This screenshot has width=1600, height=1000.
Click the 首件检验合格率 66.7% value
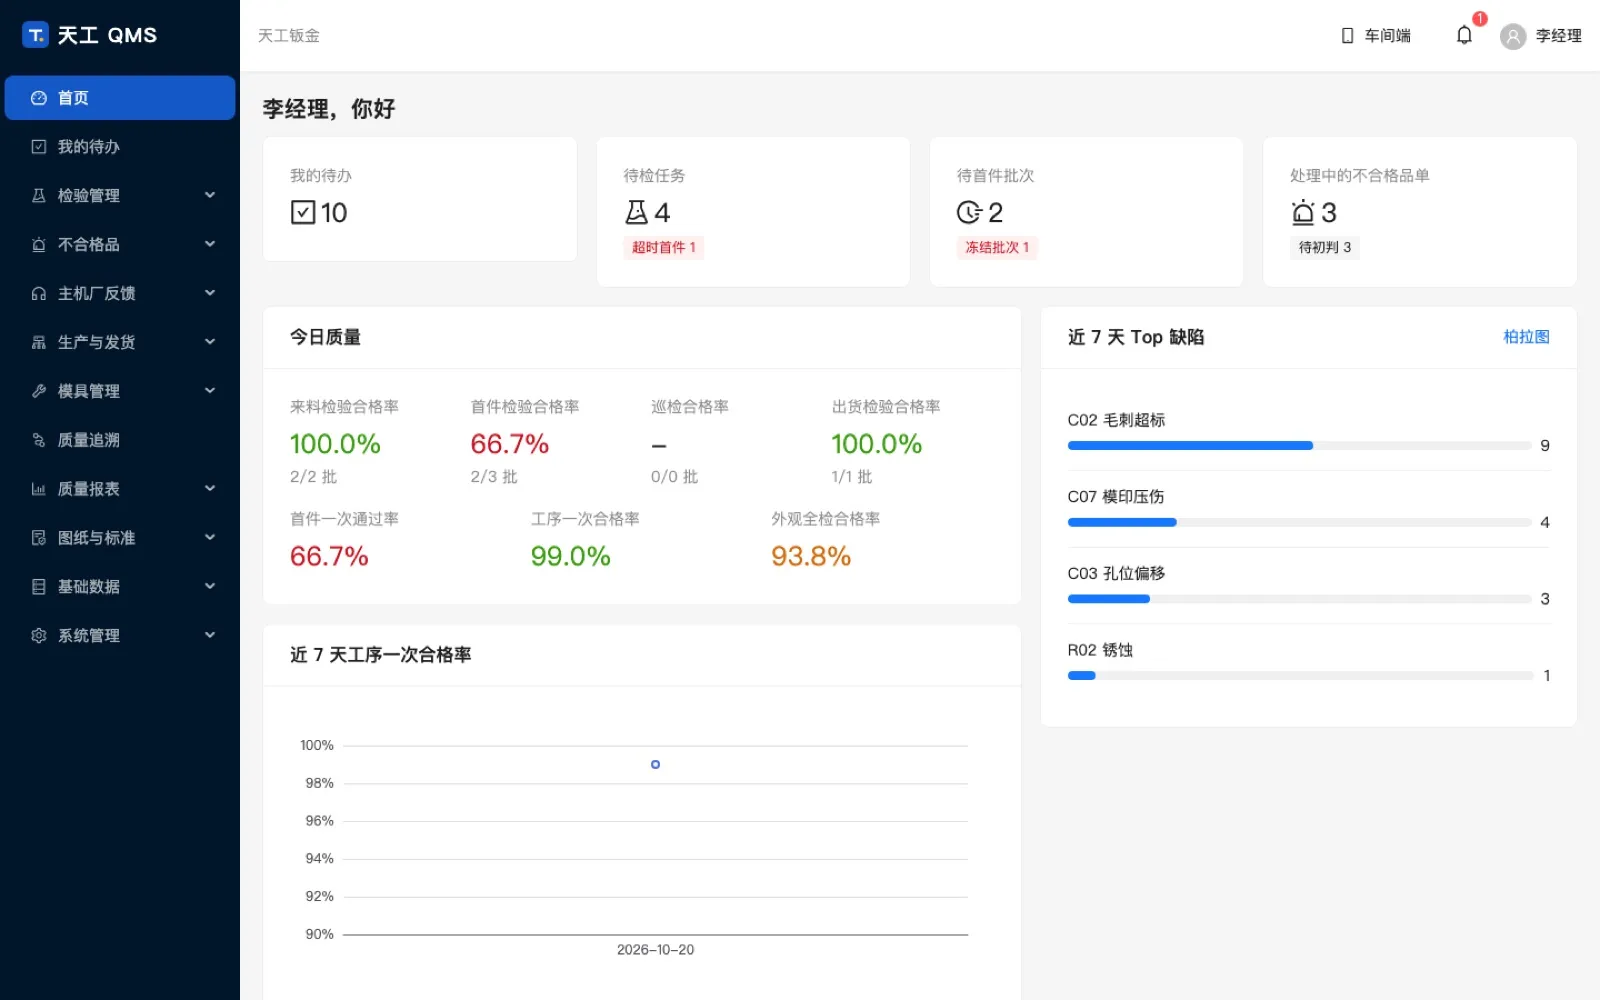click(x=510, y=444)
